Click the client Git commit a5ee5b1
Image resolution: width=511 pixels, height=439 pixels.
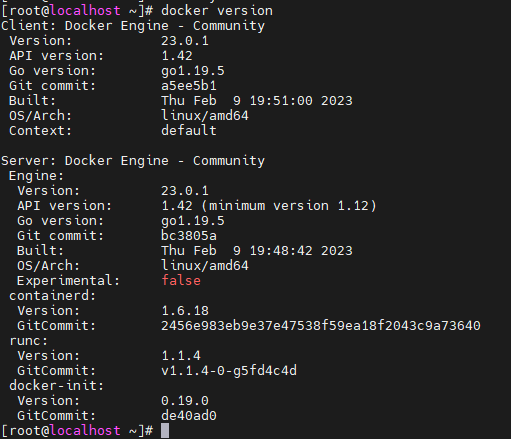tap(189, 86)
